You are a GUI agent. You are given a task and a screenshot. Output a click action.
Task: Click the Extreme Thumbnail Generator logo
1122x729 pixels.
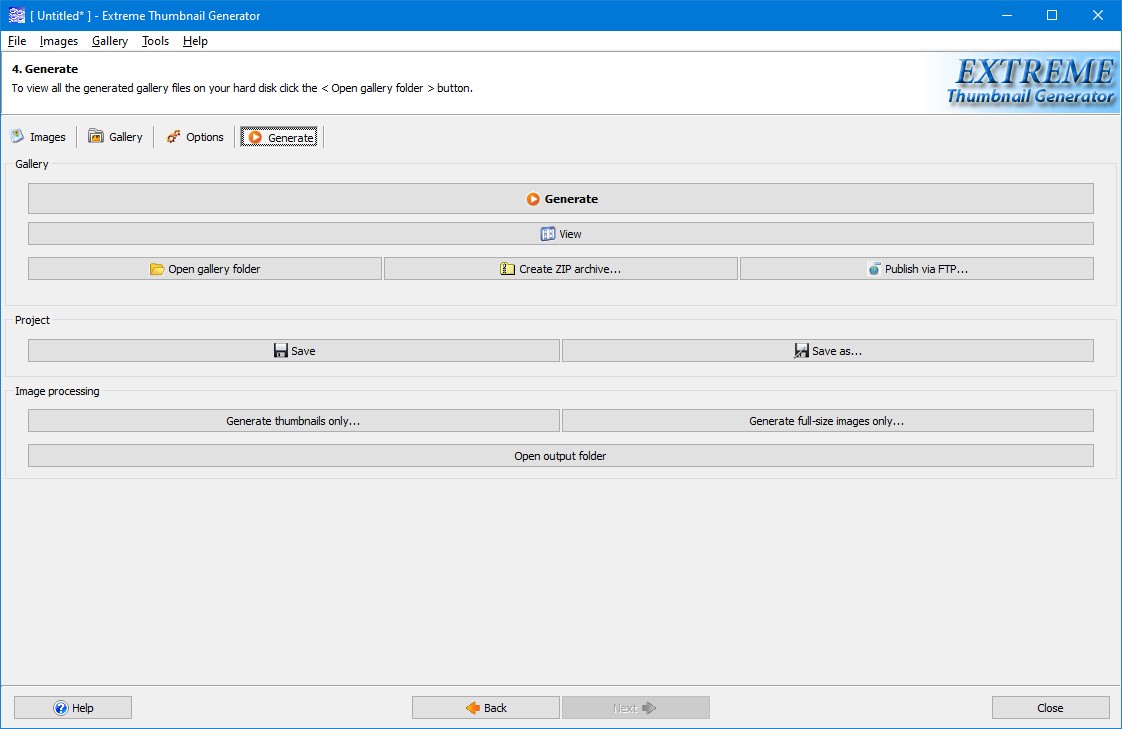tap(1030, 82)
